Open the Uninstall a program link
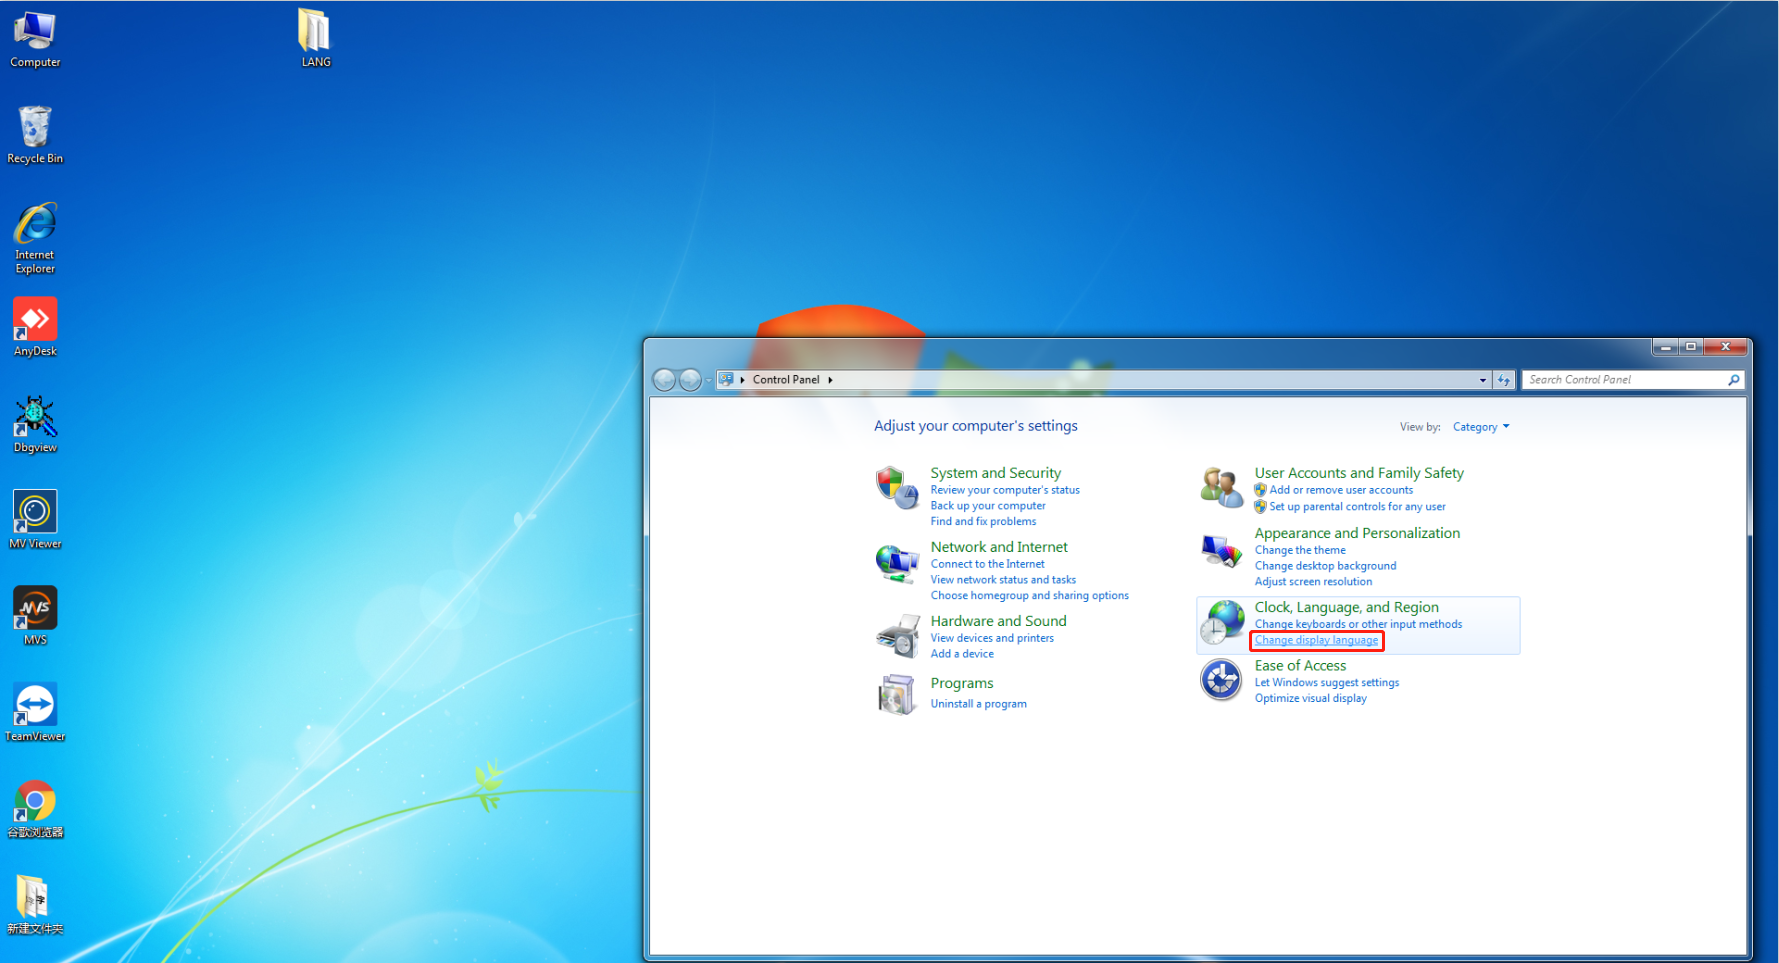Screen dimensions: 1779x963 pyautogui.click(x=978, y=704)
